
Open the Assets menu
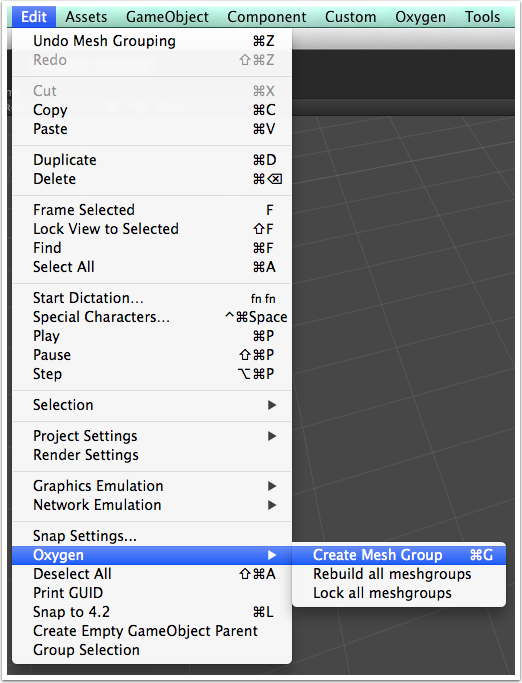coord(86,17)
